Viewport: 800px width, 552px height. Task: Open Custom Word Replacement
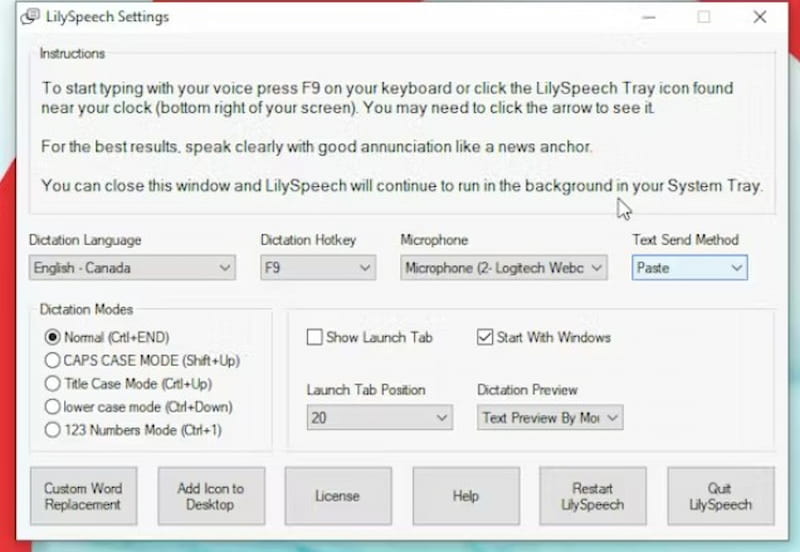(83, 496)
